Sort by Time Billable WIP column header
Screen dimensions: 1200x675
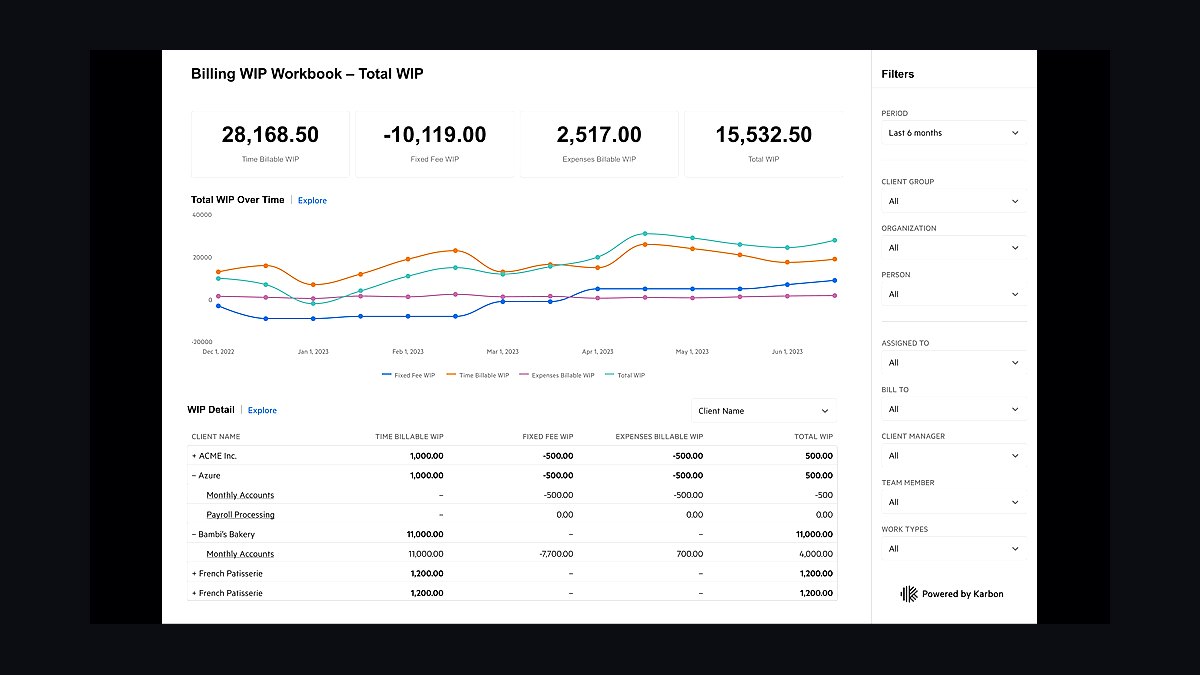point(409,437)
